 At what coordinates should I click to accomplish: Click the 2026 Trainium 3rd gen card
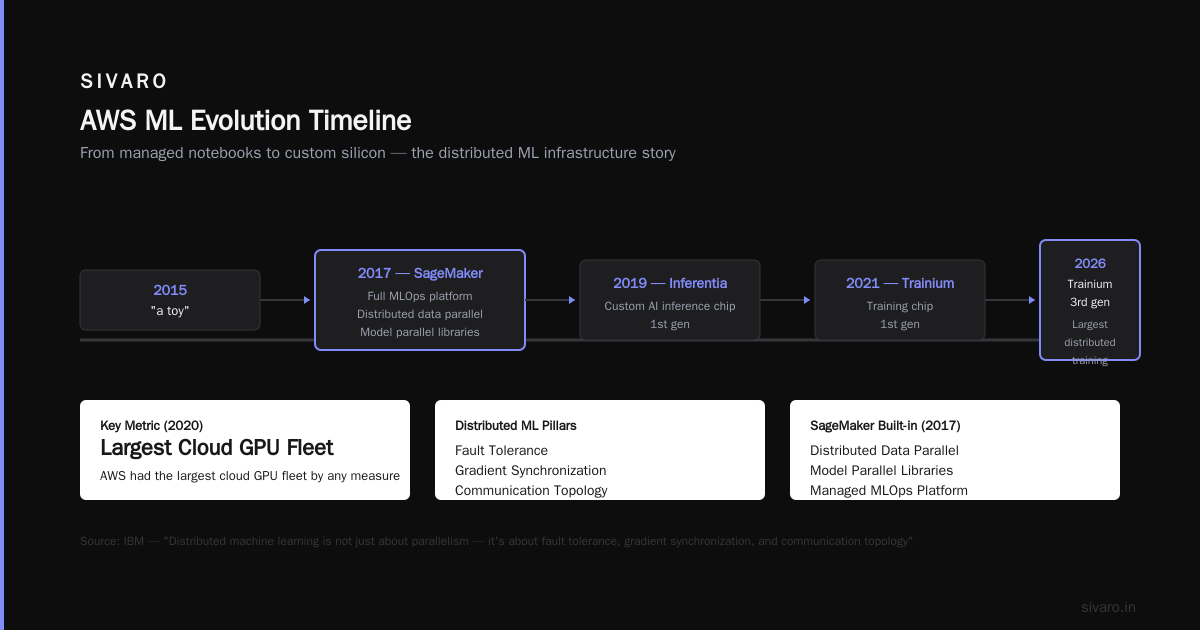[x=1090, y=300]
